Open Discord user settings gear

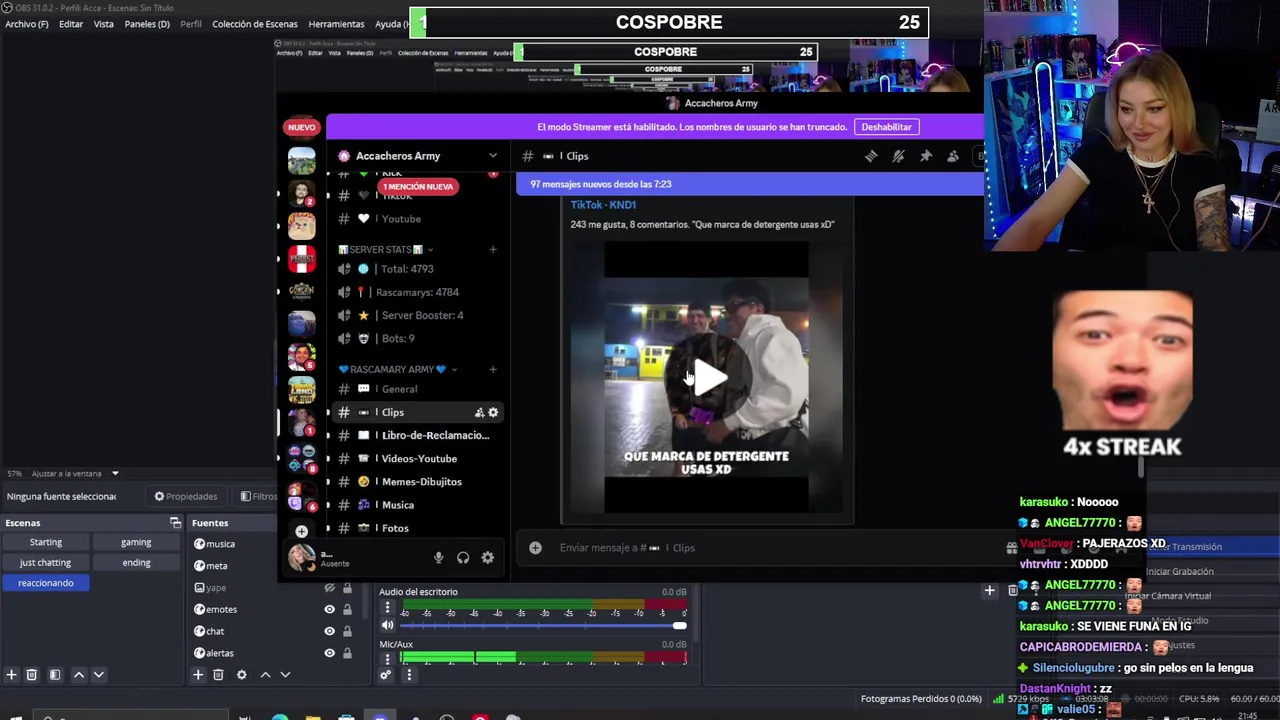[487, 558]
